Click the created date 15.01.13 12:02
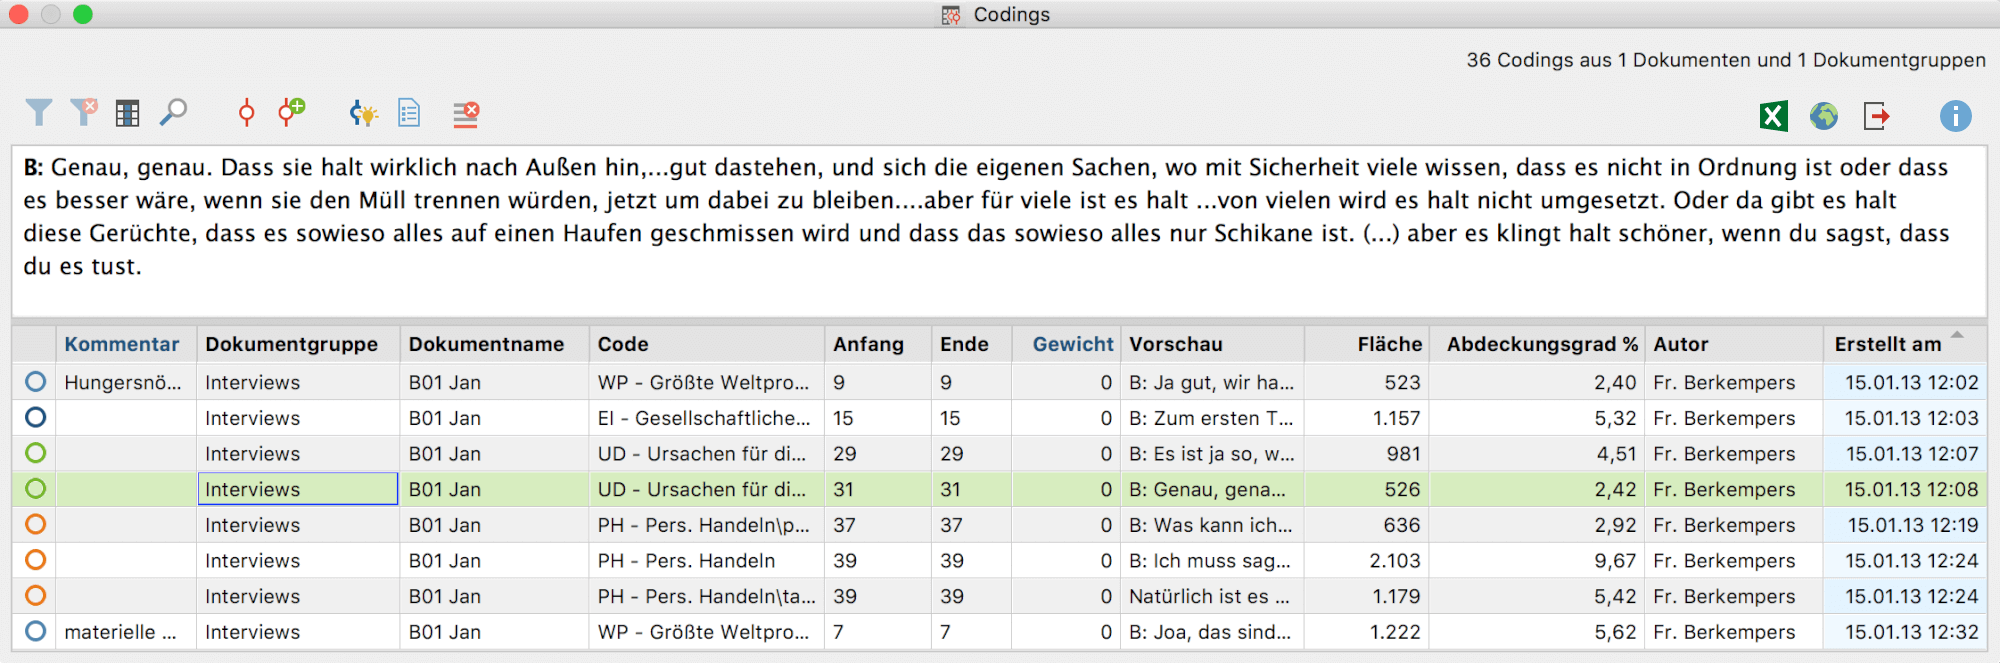Screen dimensions: 2000x663 [1911, 382]
